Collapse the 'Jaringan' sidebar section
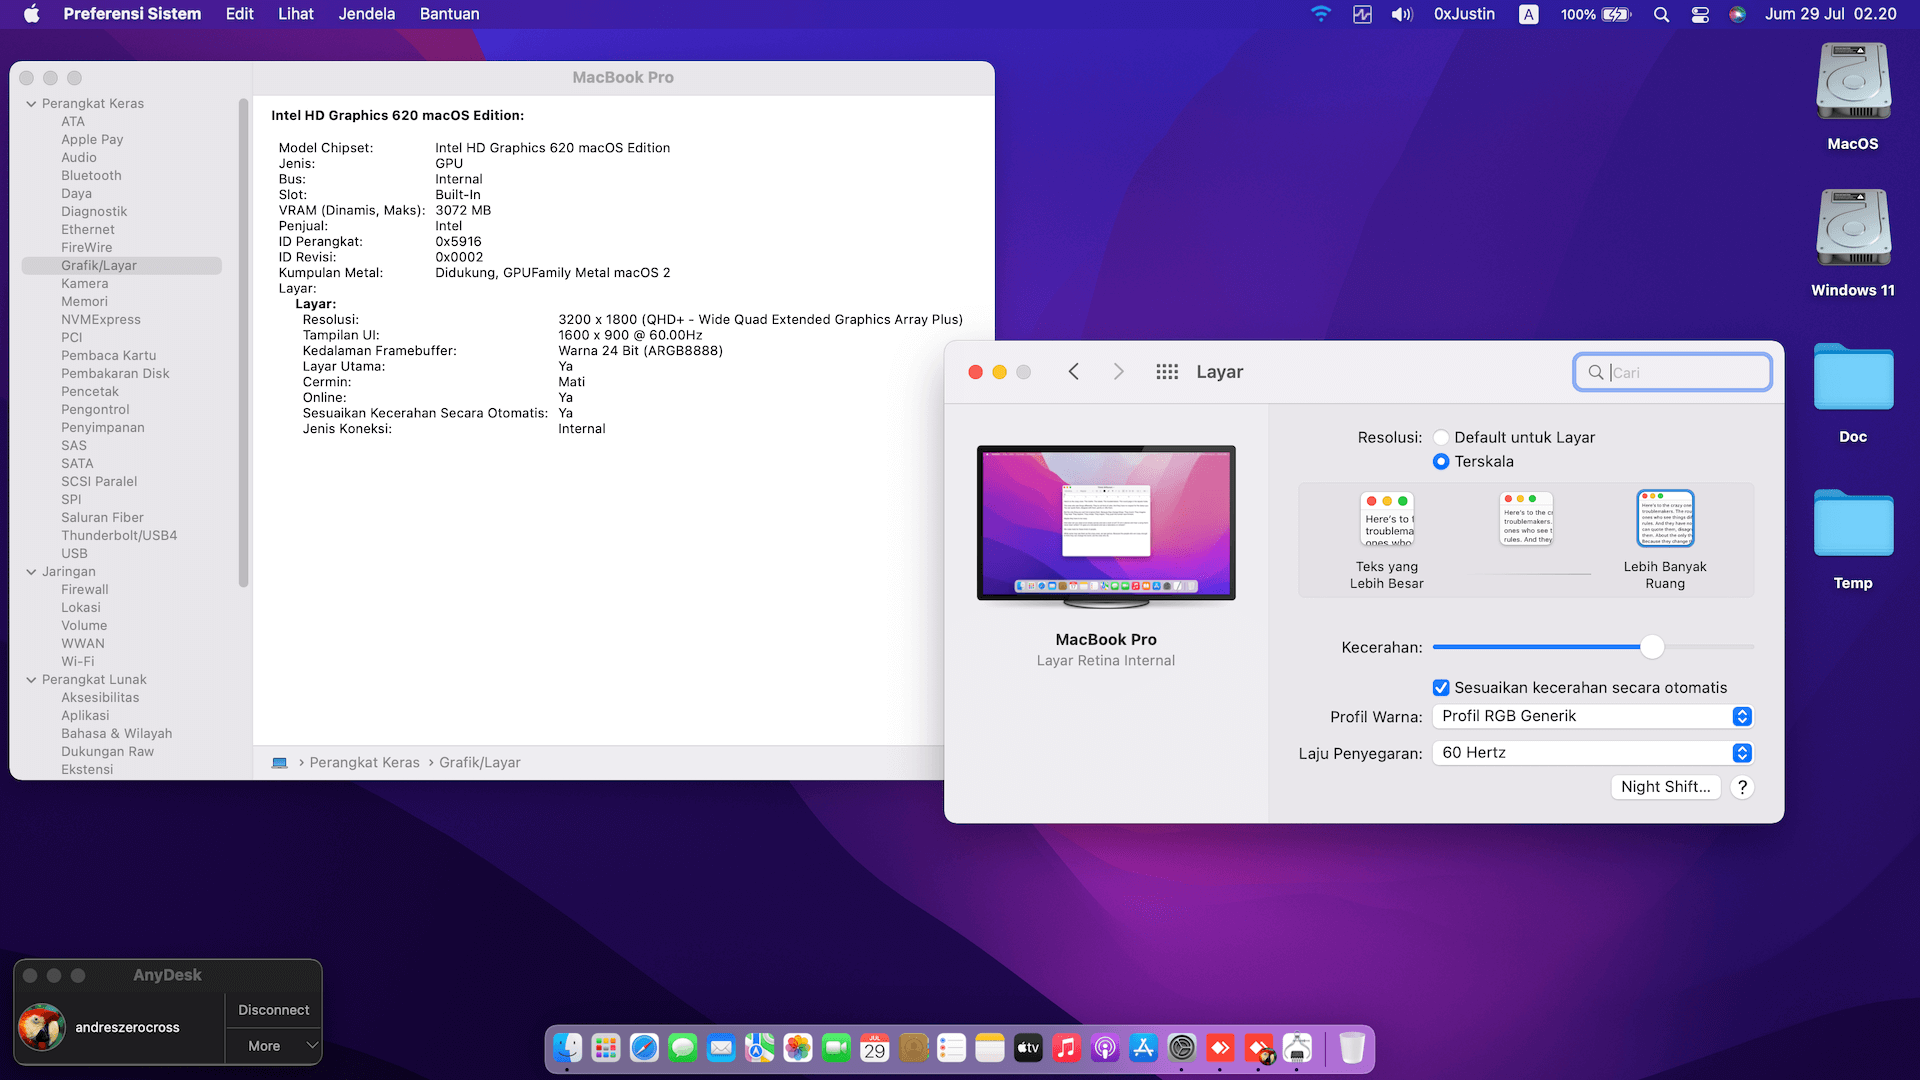The width and height of the screenshot is (1920, 1080). 31,572
